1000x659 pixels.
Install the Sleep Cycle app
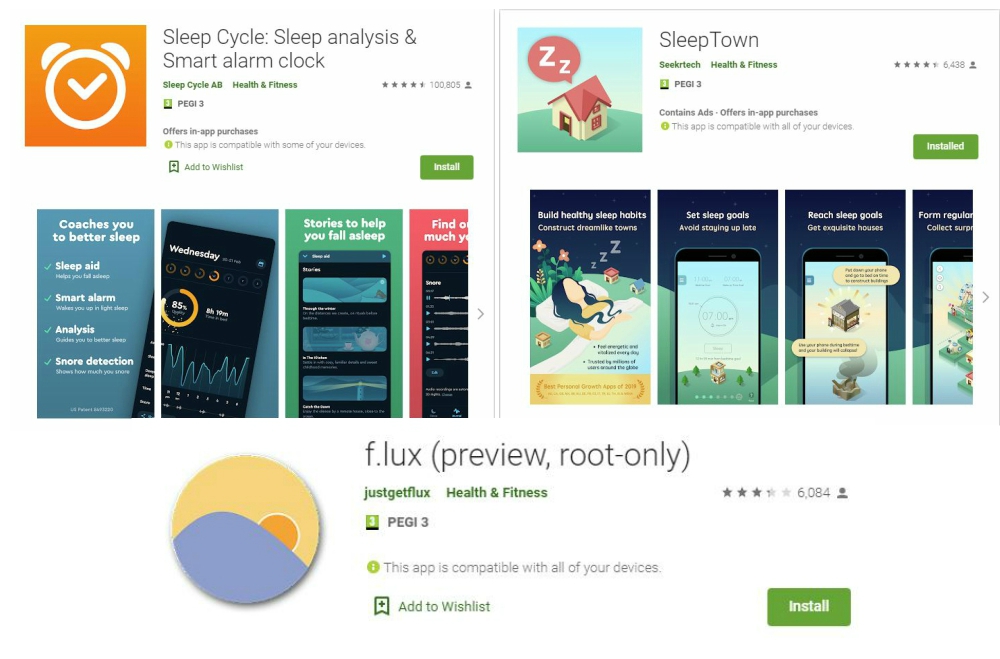tap(446, 167)
